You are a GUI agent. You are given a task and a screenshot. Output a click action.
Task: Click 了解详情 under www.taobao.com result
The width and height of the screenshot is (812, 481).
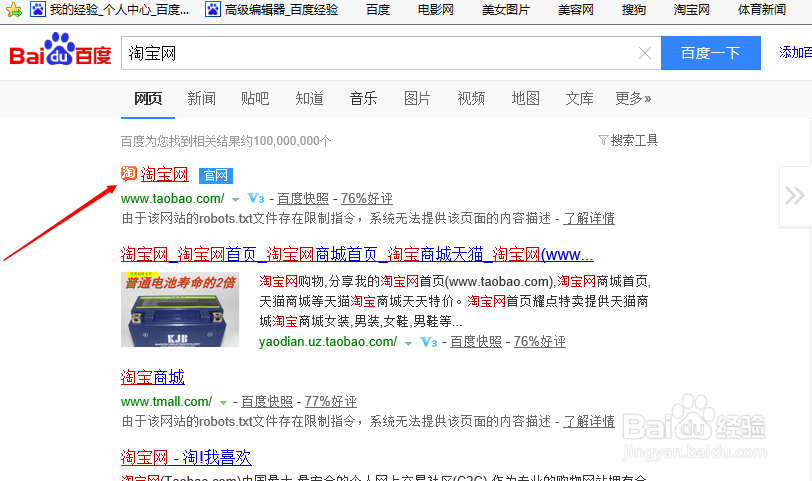click(x=589, y=218)
